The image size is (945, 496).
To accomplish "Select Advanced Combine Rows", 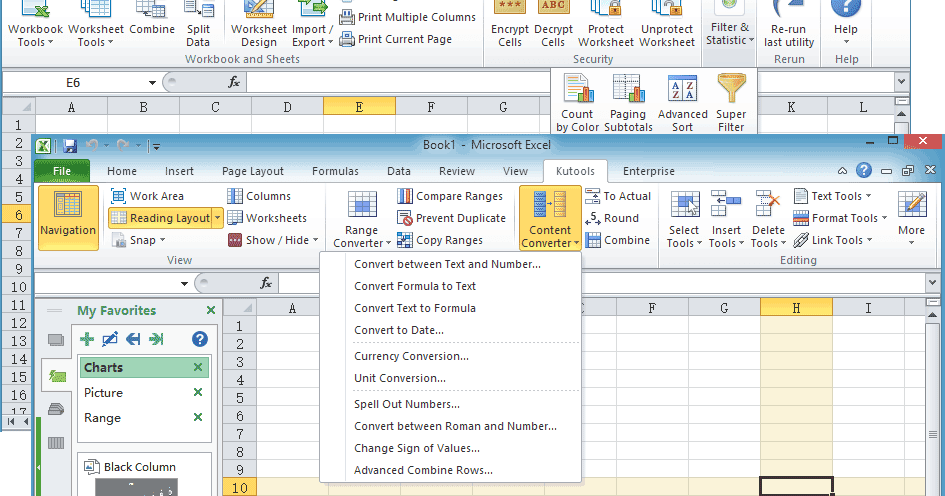I will pyautogui.click(x=423, y=470).
